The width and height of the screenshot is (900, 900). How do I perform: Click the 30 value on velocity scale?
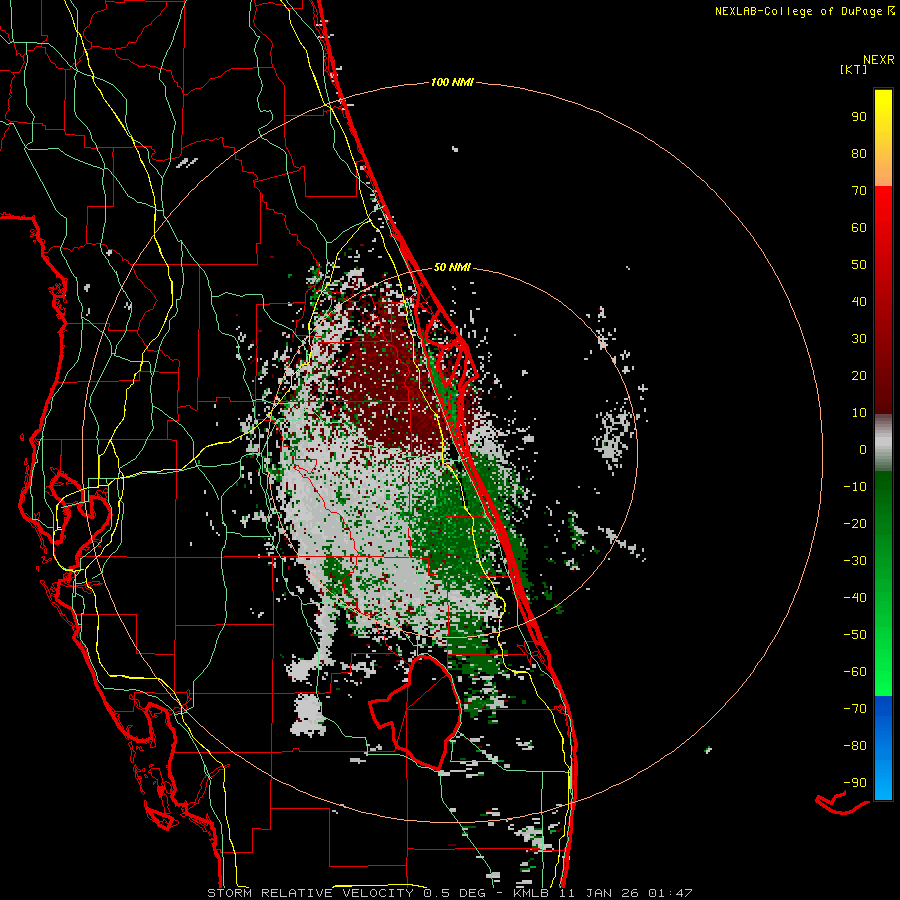tap(859, 339)
